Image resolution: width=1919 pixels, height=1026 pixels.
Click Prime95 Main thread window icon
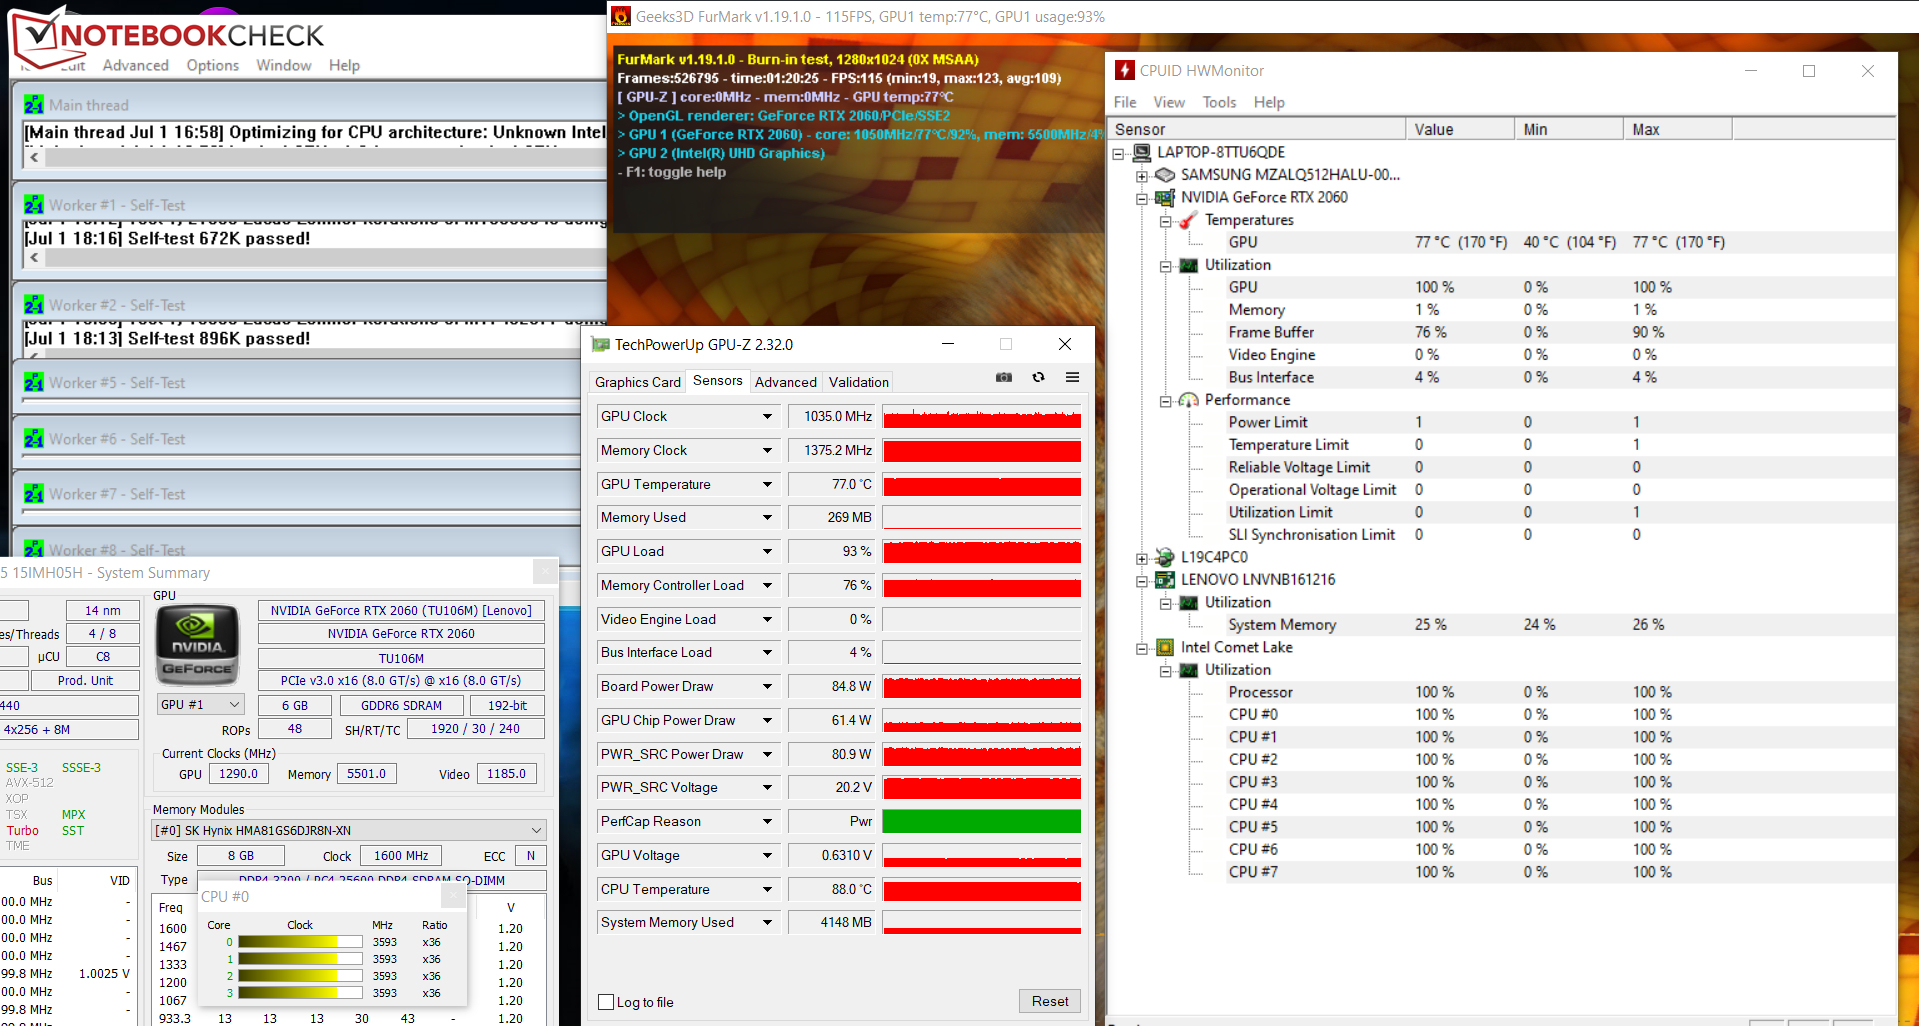point(34,105)
